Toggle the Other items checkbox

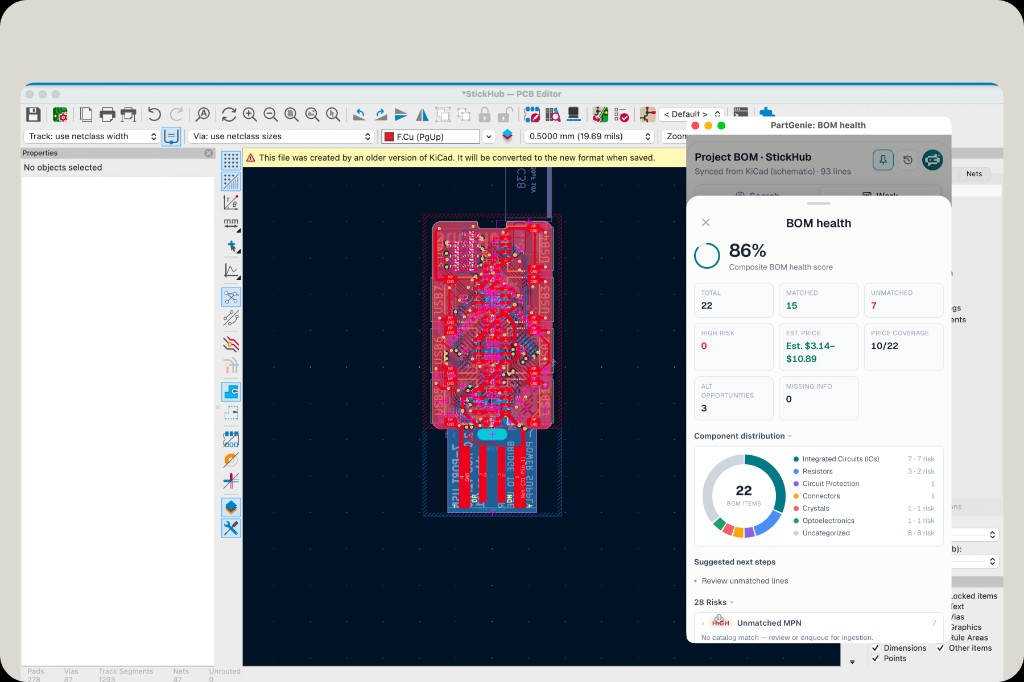940,648
